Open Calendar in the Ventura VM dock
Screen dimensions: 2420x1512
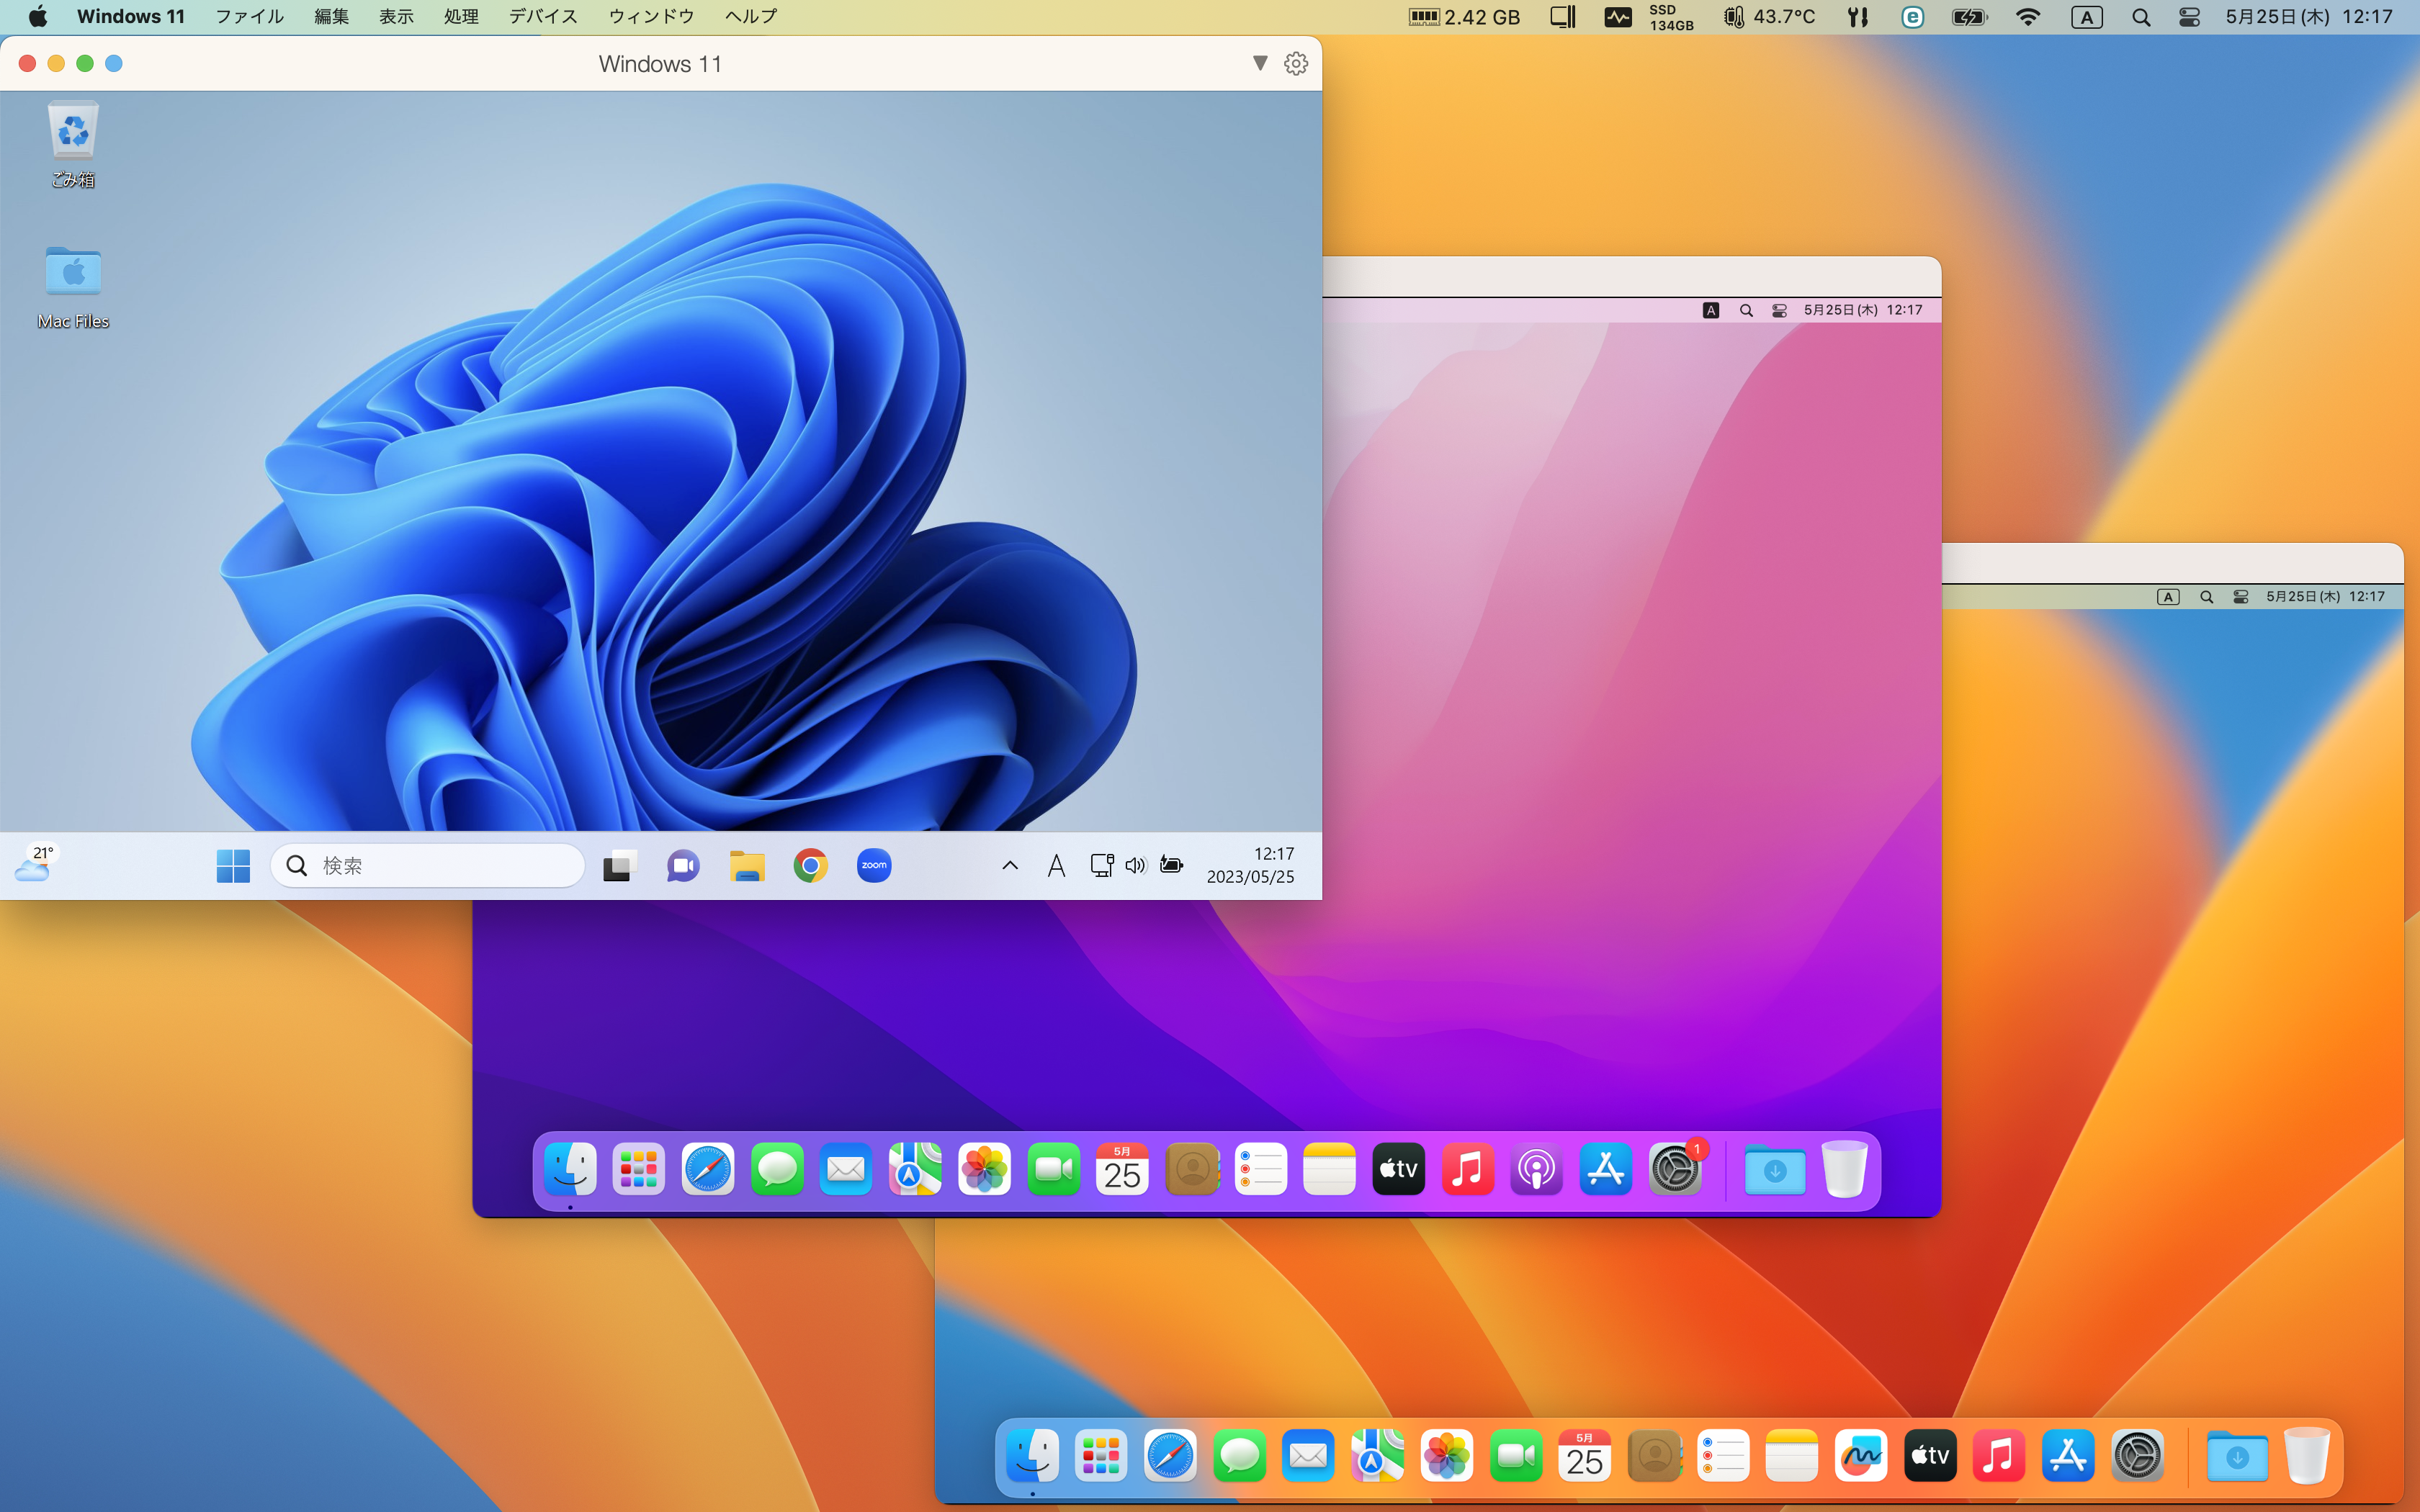(1585, 1456)
